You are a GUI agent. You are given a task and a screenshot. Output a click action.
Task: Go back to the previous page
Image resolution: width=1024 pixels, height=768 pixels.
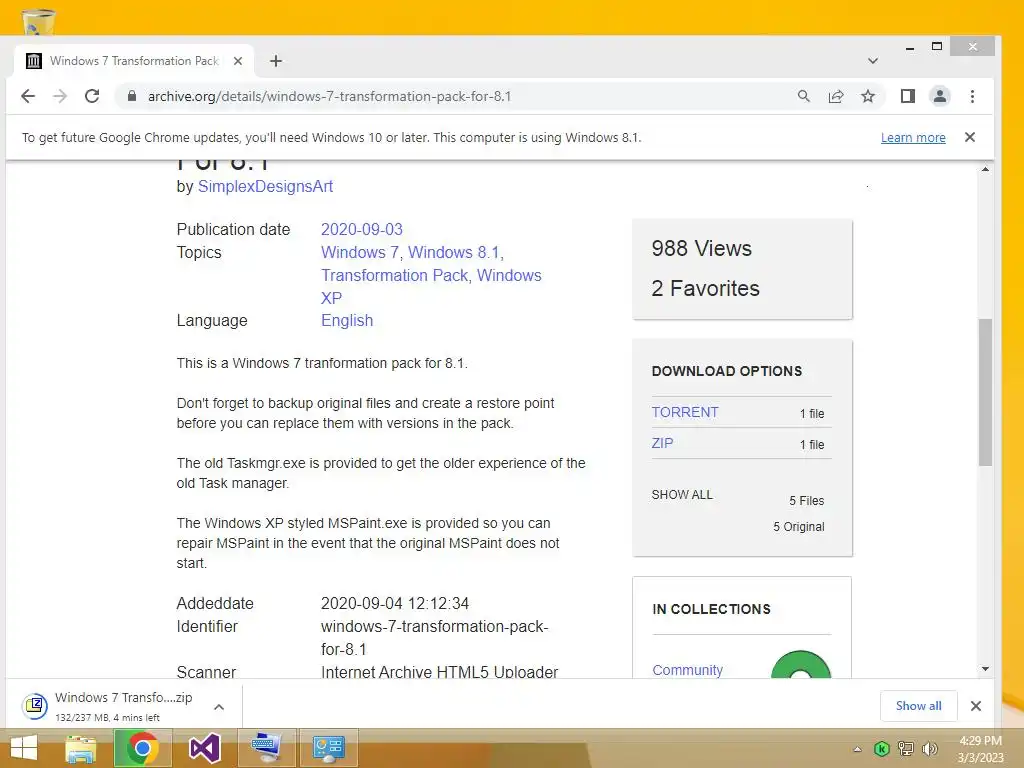pyautogui.click(x=27, y=96)
